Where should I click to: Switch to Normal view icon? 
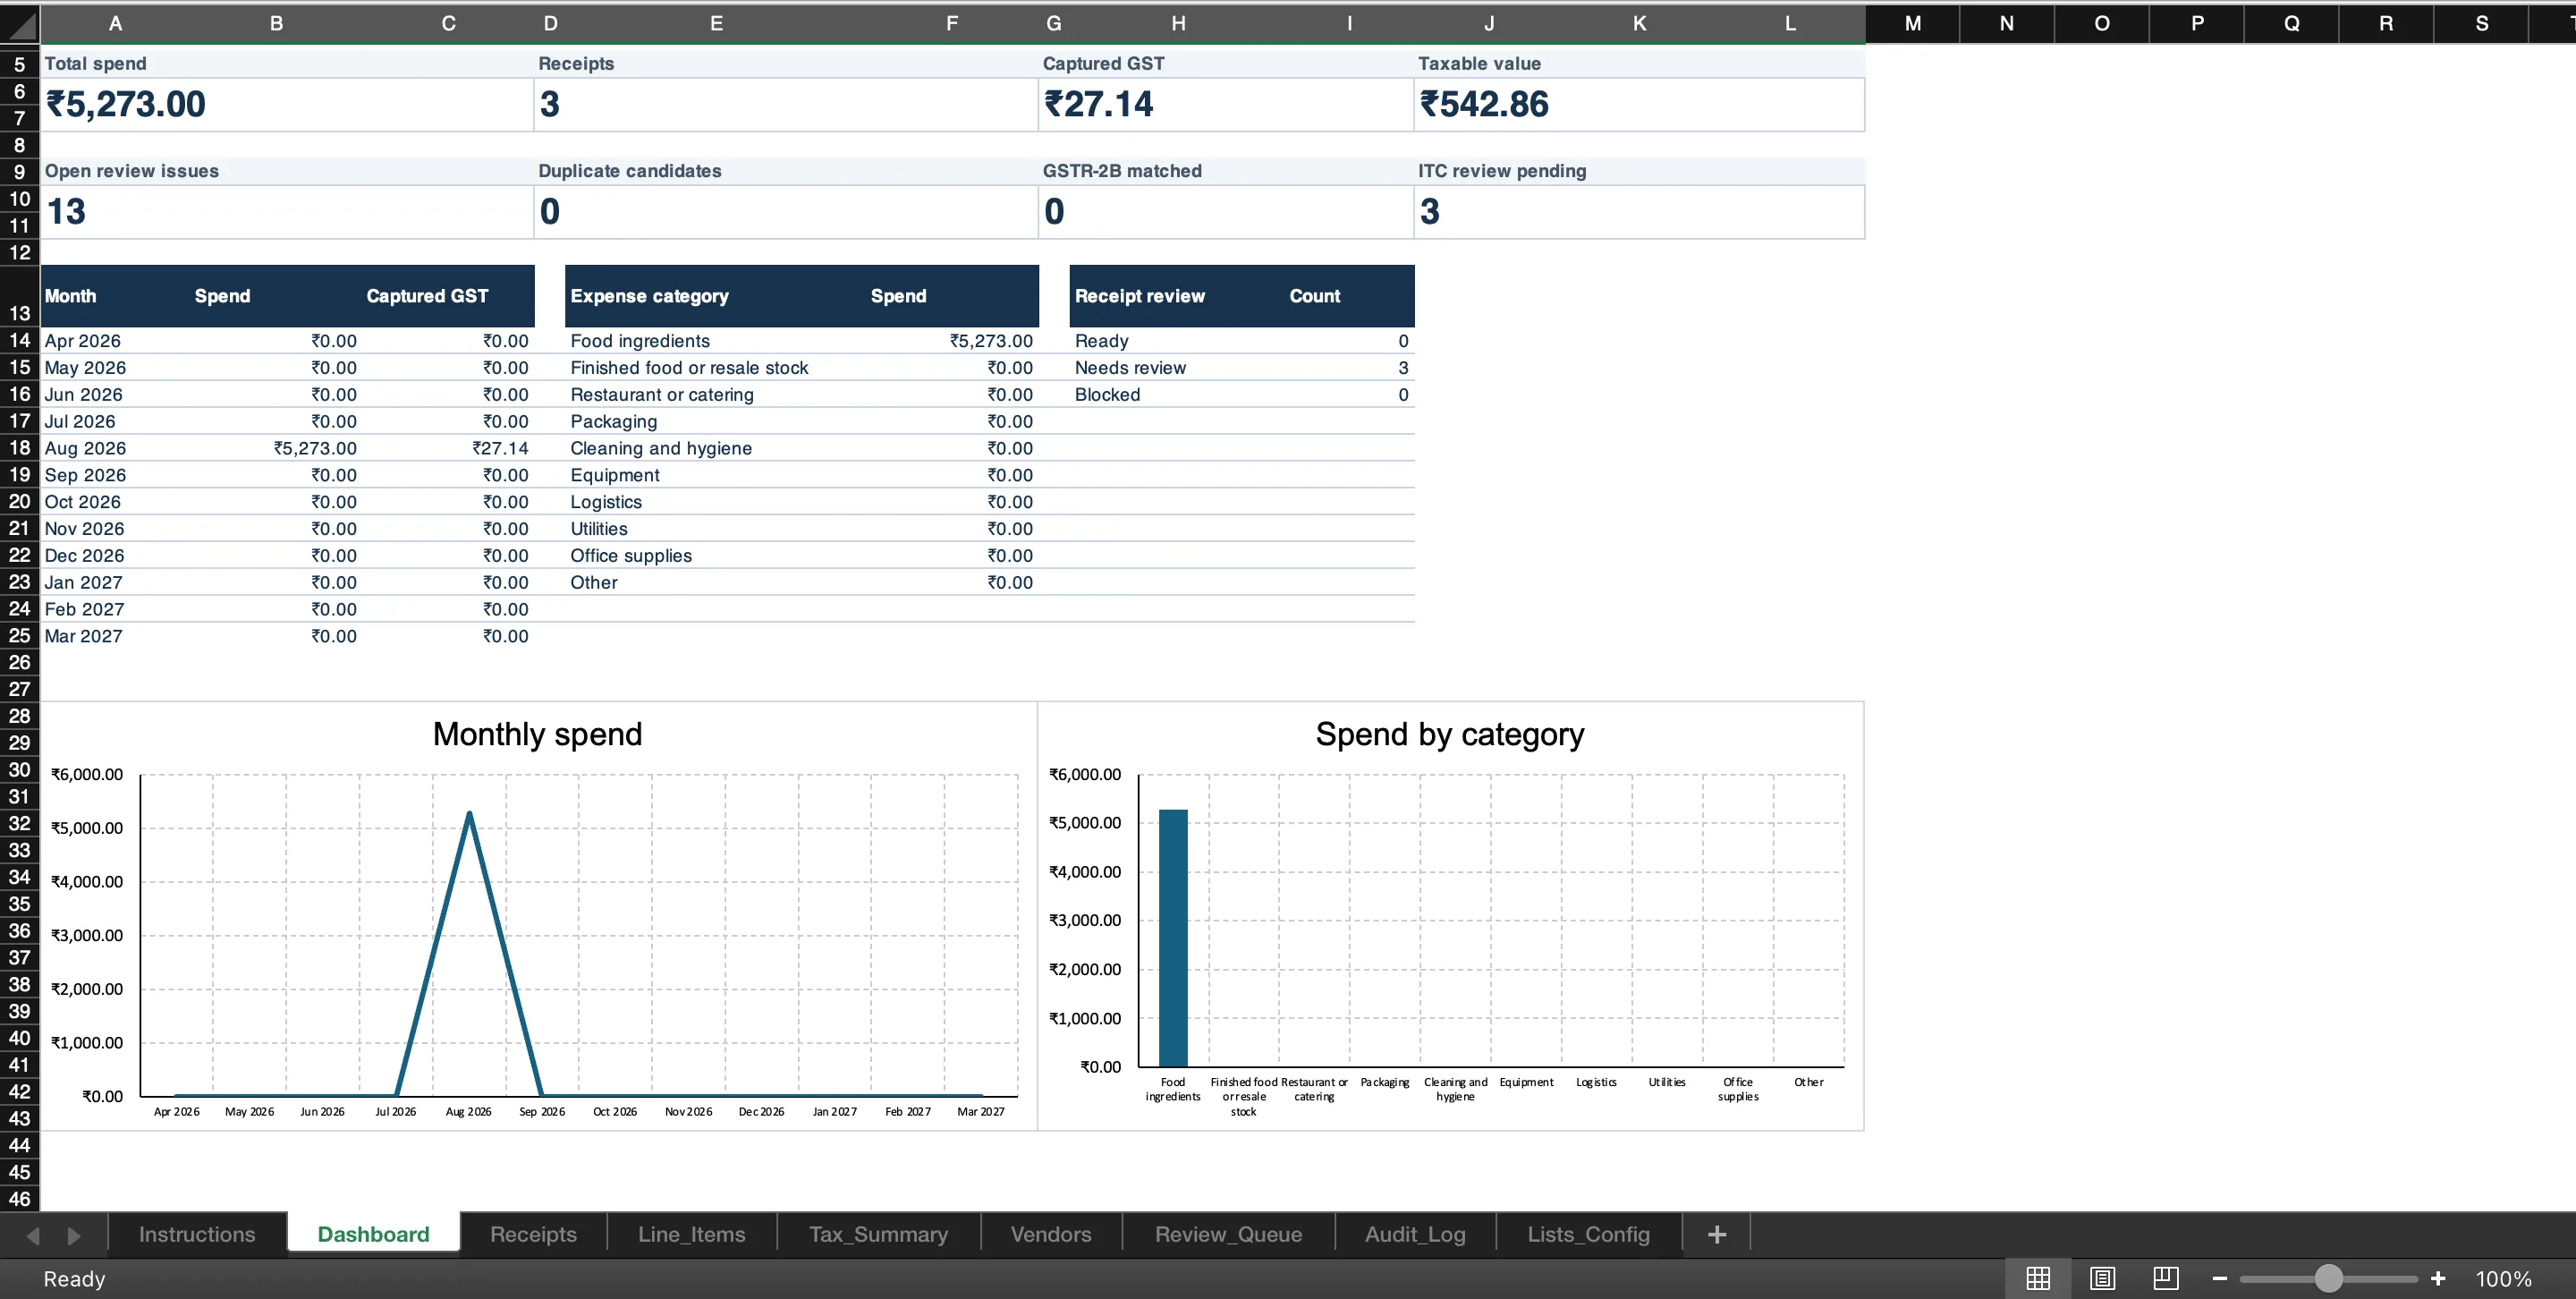pos(2038,1278)
